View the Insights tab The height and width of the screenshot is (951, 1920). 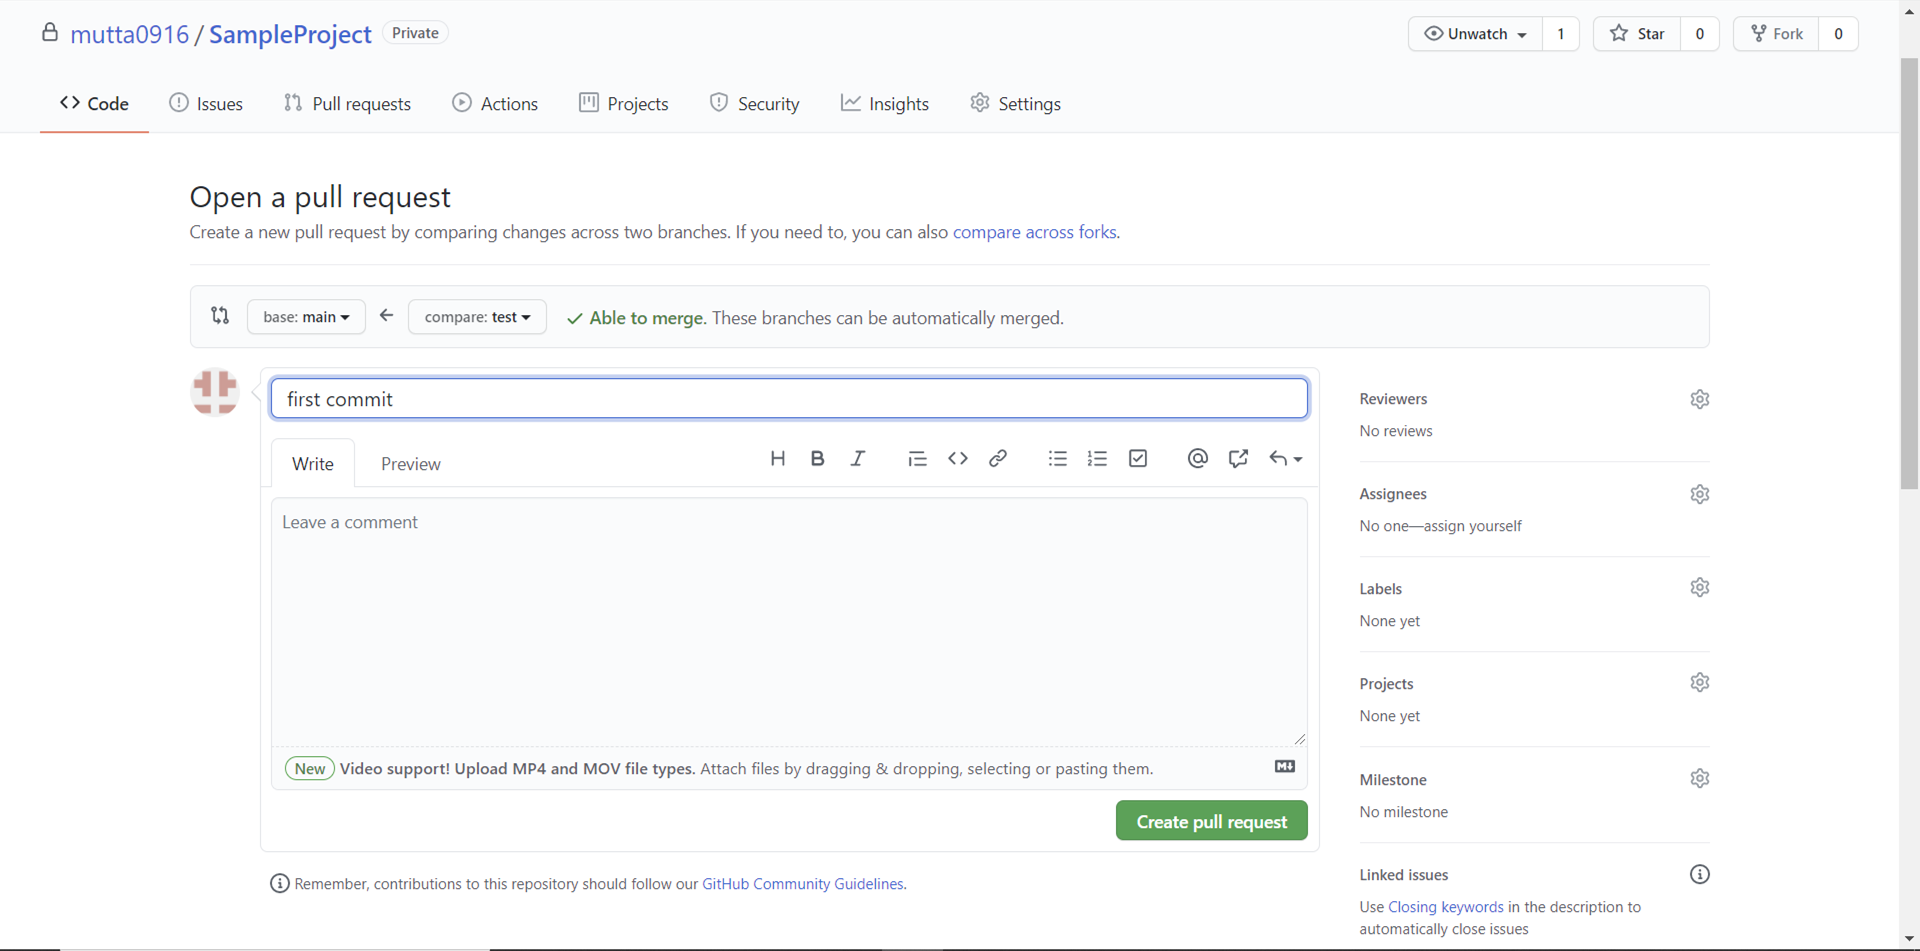885,103
